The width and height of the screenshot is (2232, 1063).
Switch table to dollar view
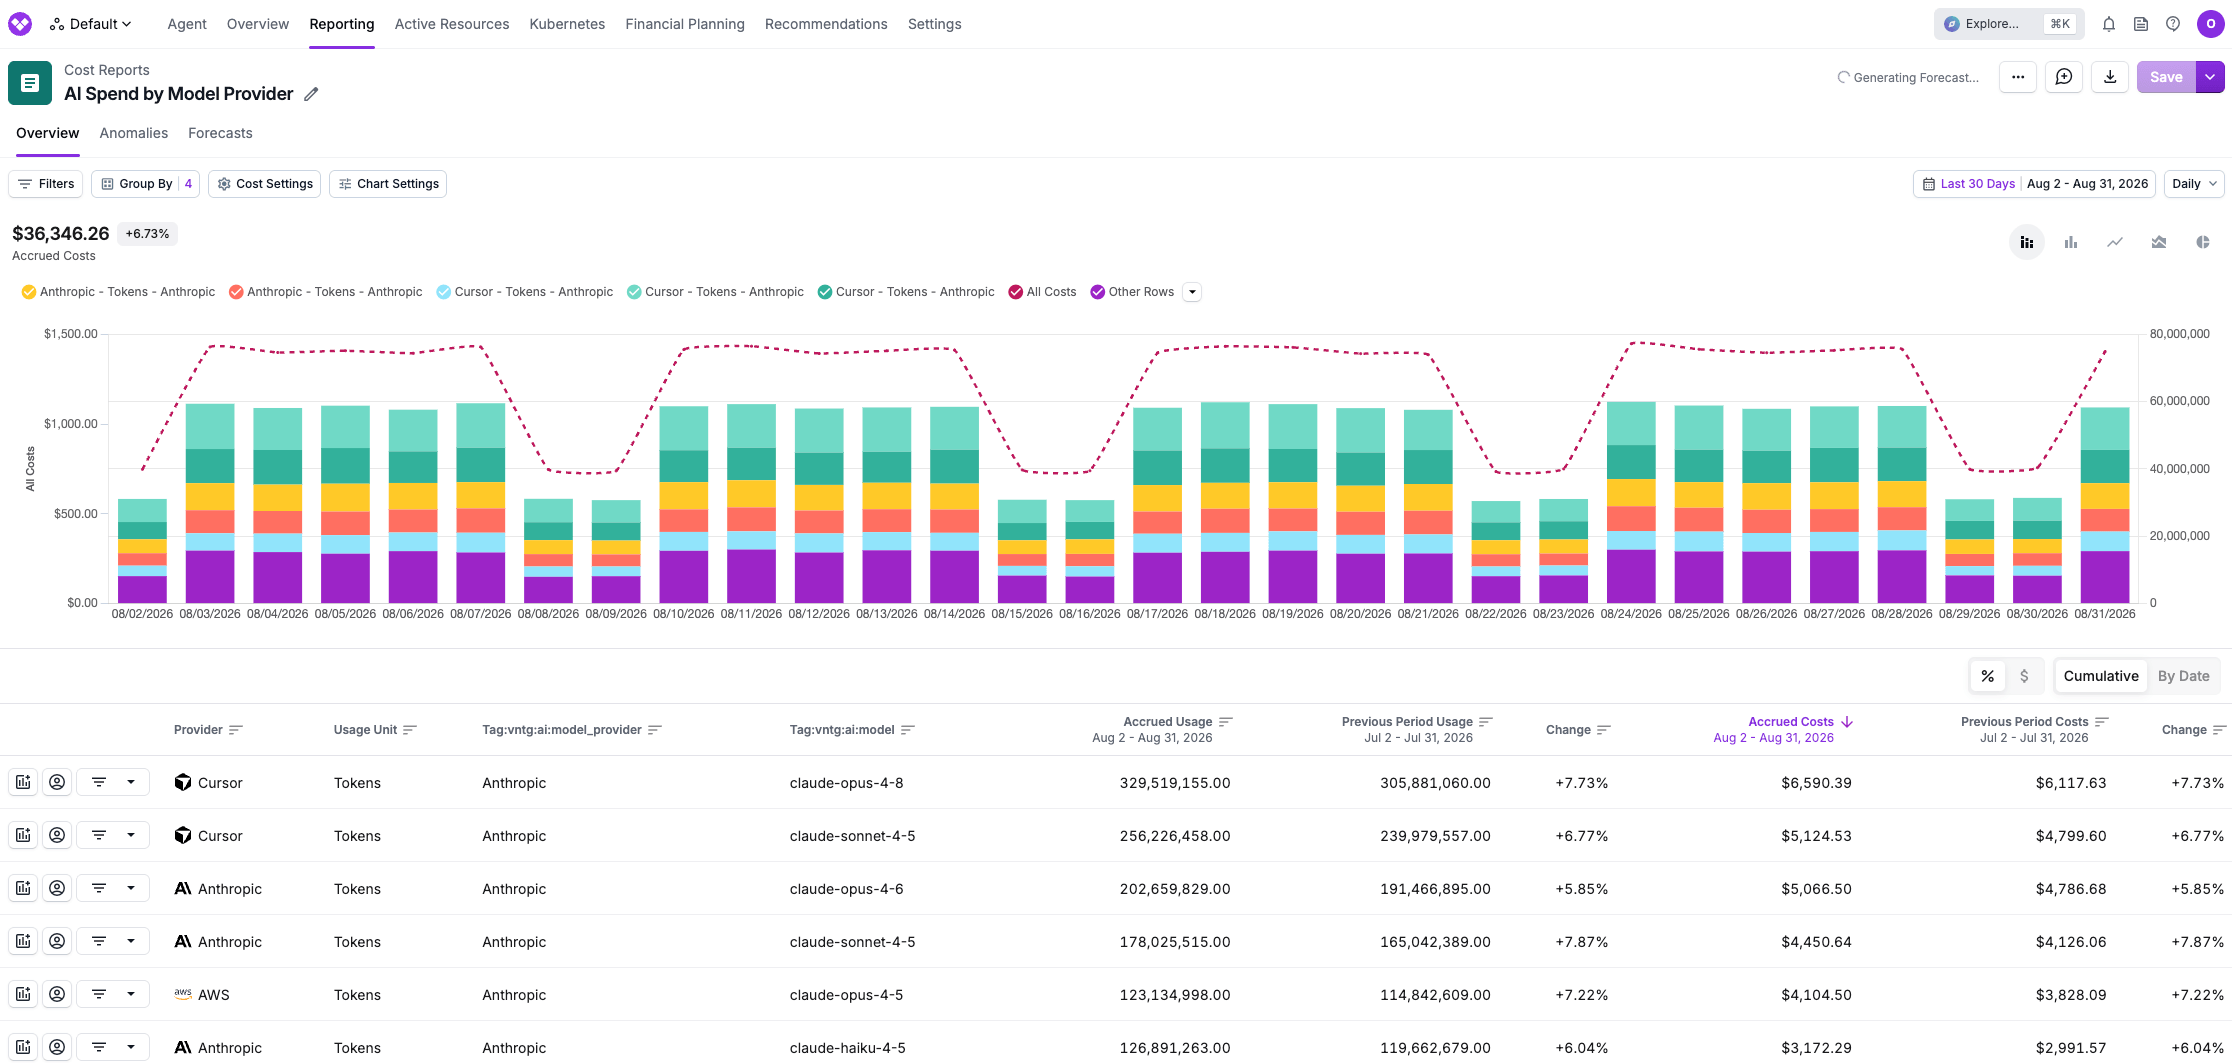[x=2024, y=676]
